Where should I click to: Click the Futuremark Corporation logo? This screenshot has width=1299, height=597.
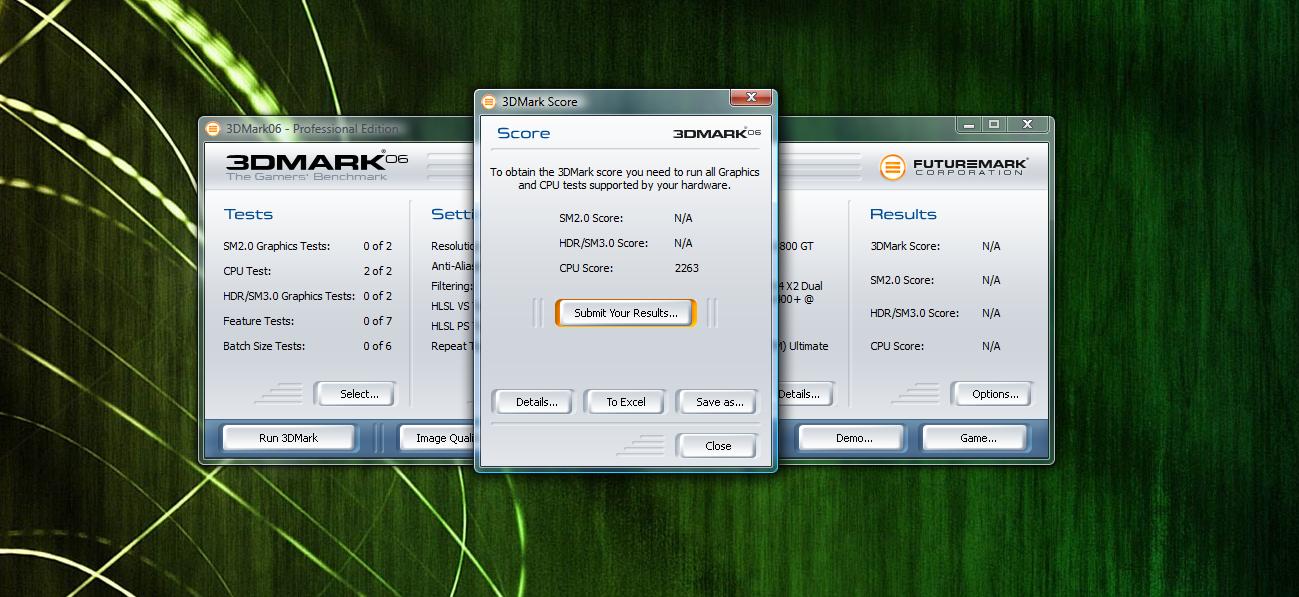954,167
